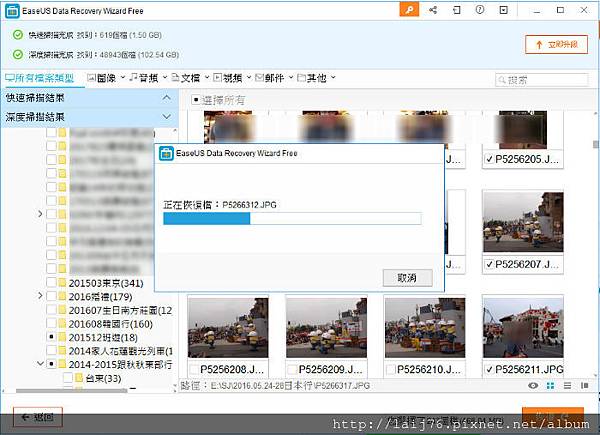The image size is (600, 435).
Task: Click the quick scan completed check icon
Action: pyautogui.click(x=18, y=35)
